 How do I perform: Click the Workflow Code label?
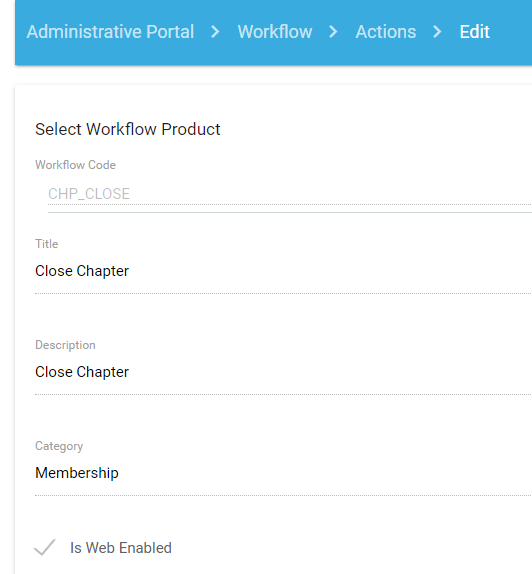point(75,165)
